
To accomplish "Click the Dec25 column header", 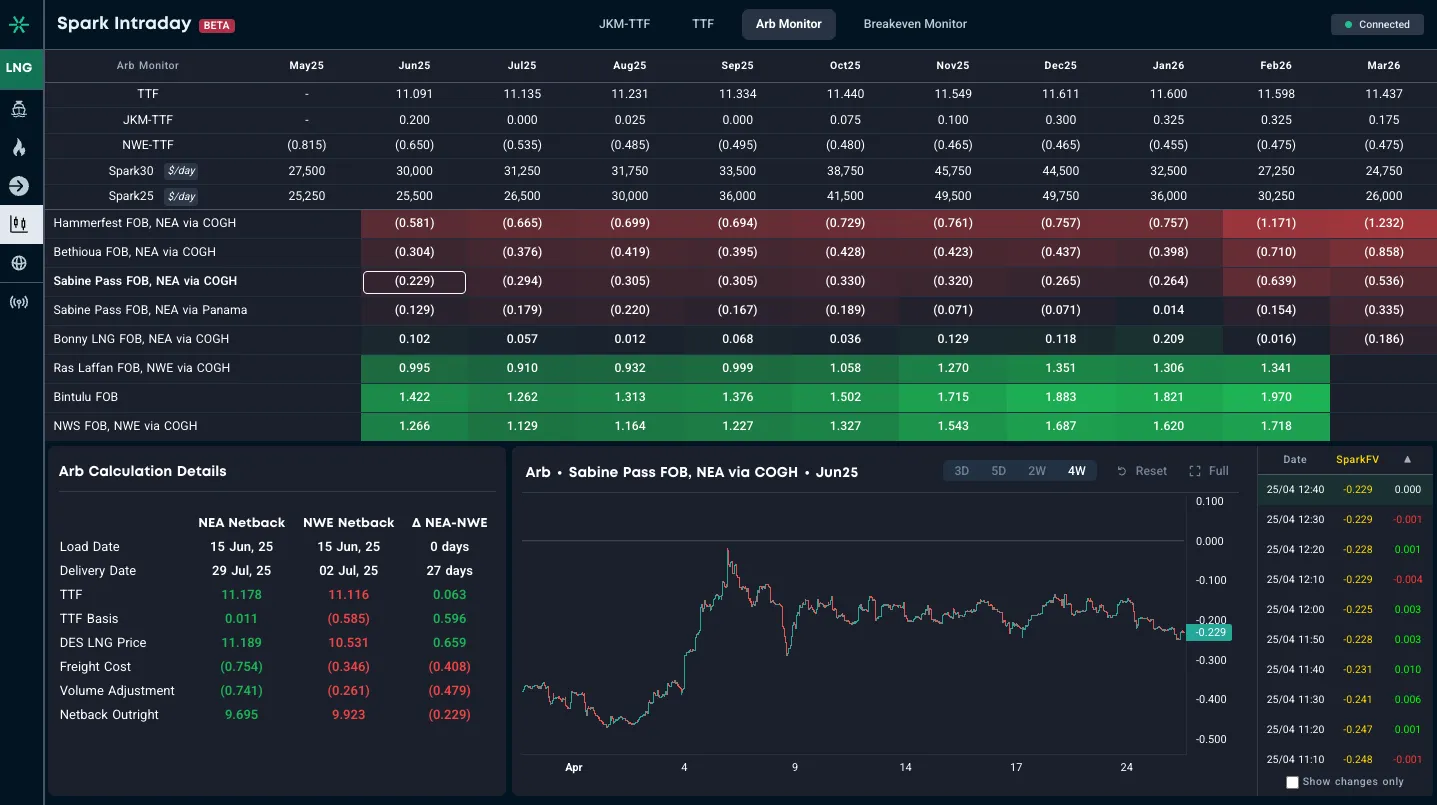I will click(x=1060, y=65).
